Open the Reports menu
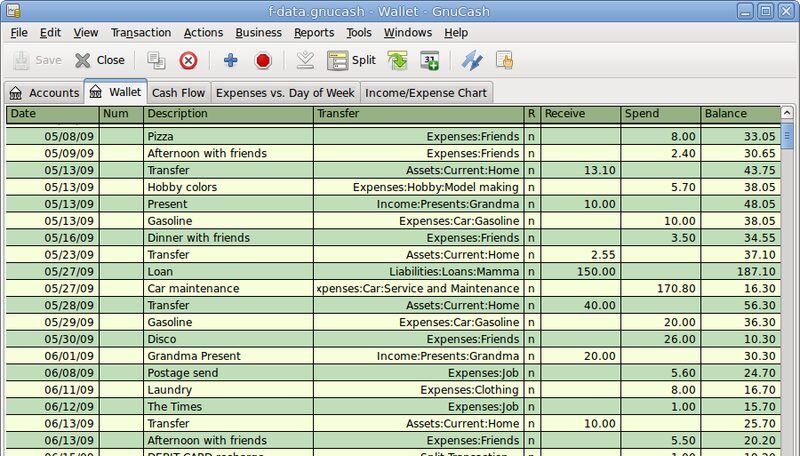The width and height of the screenshot is (800, 456). pos(314,33)
